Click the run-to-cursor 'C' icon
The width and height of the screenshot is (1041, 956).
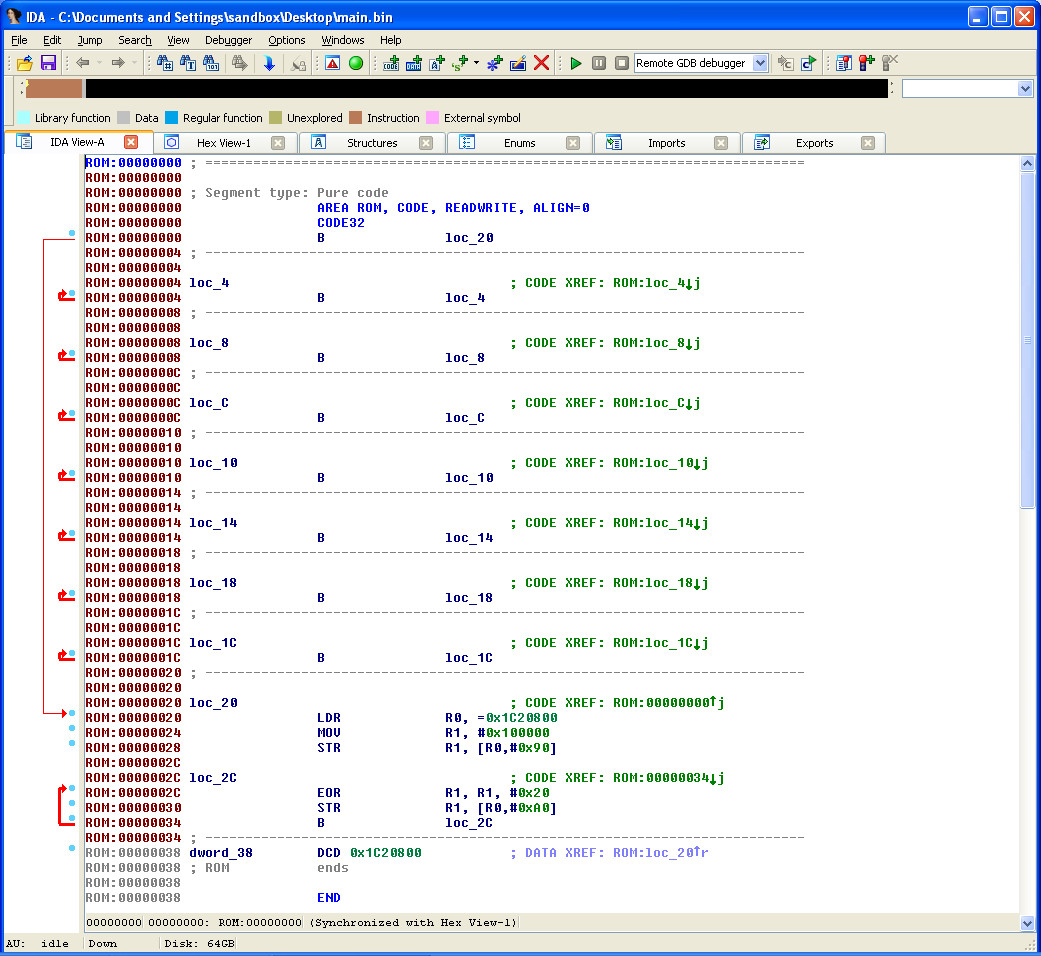coord(809,63)
